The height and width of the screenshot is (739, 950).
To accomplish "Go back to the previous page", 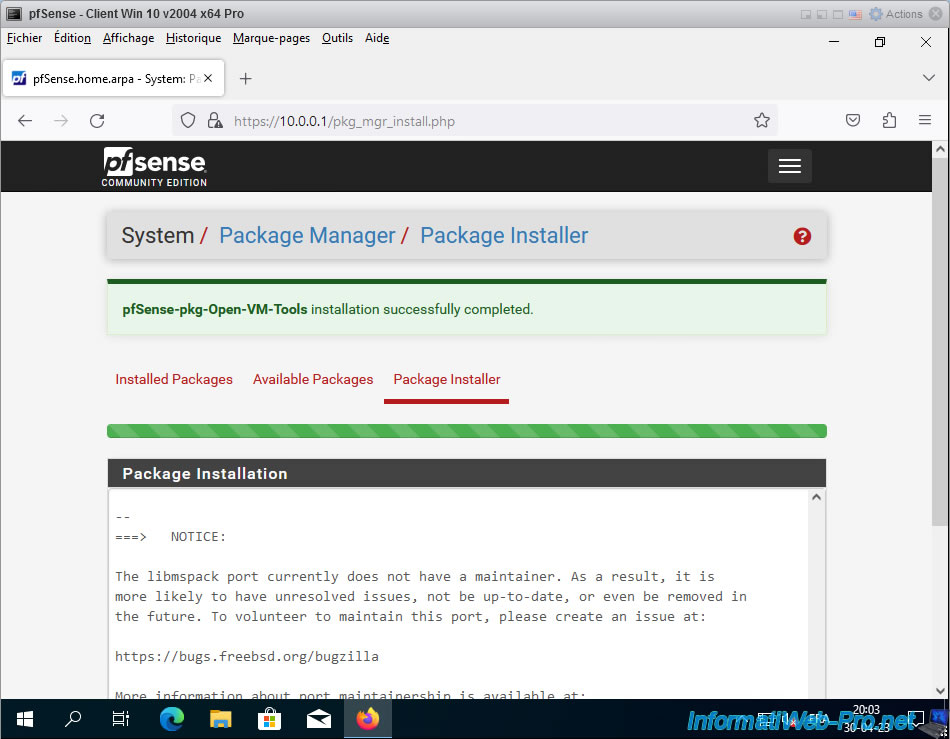I will point(25,121).
